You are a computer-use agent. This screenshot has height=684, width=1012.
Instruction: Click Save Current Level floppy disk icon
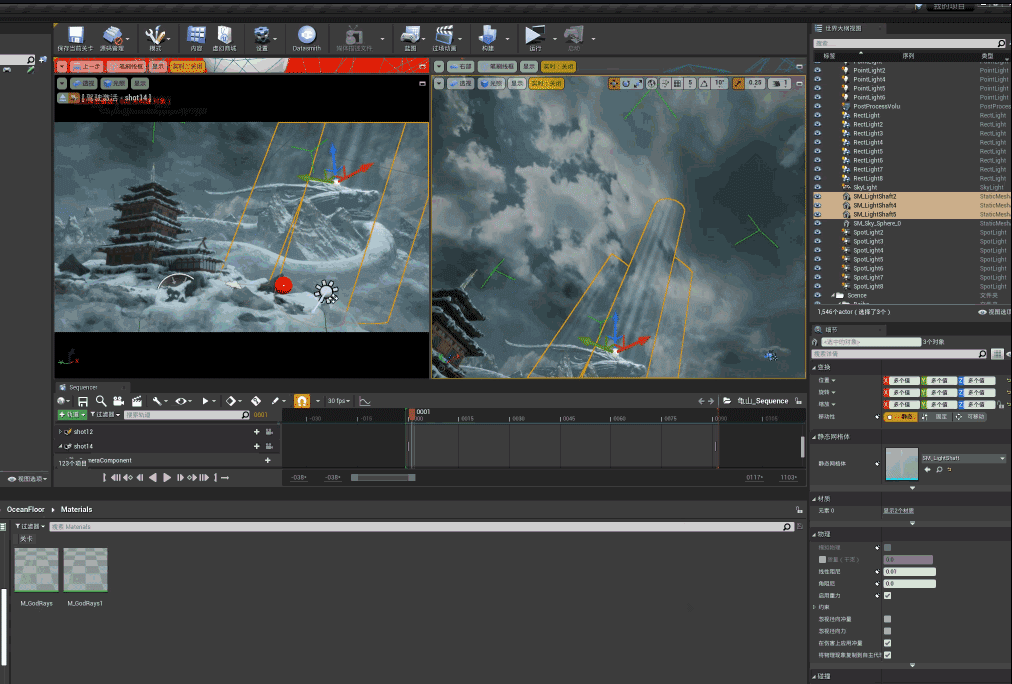tap(76, 35)
